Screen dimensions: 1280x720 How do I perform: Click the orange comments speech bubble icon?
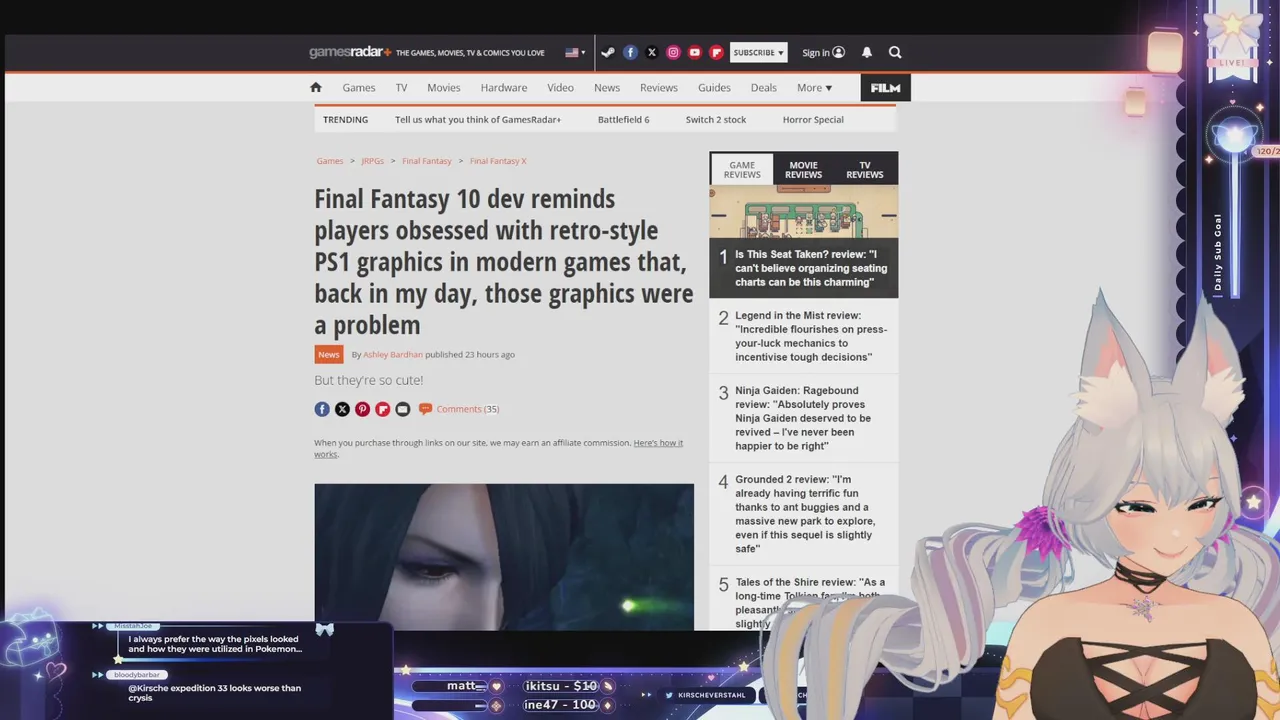point(425,409)
